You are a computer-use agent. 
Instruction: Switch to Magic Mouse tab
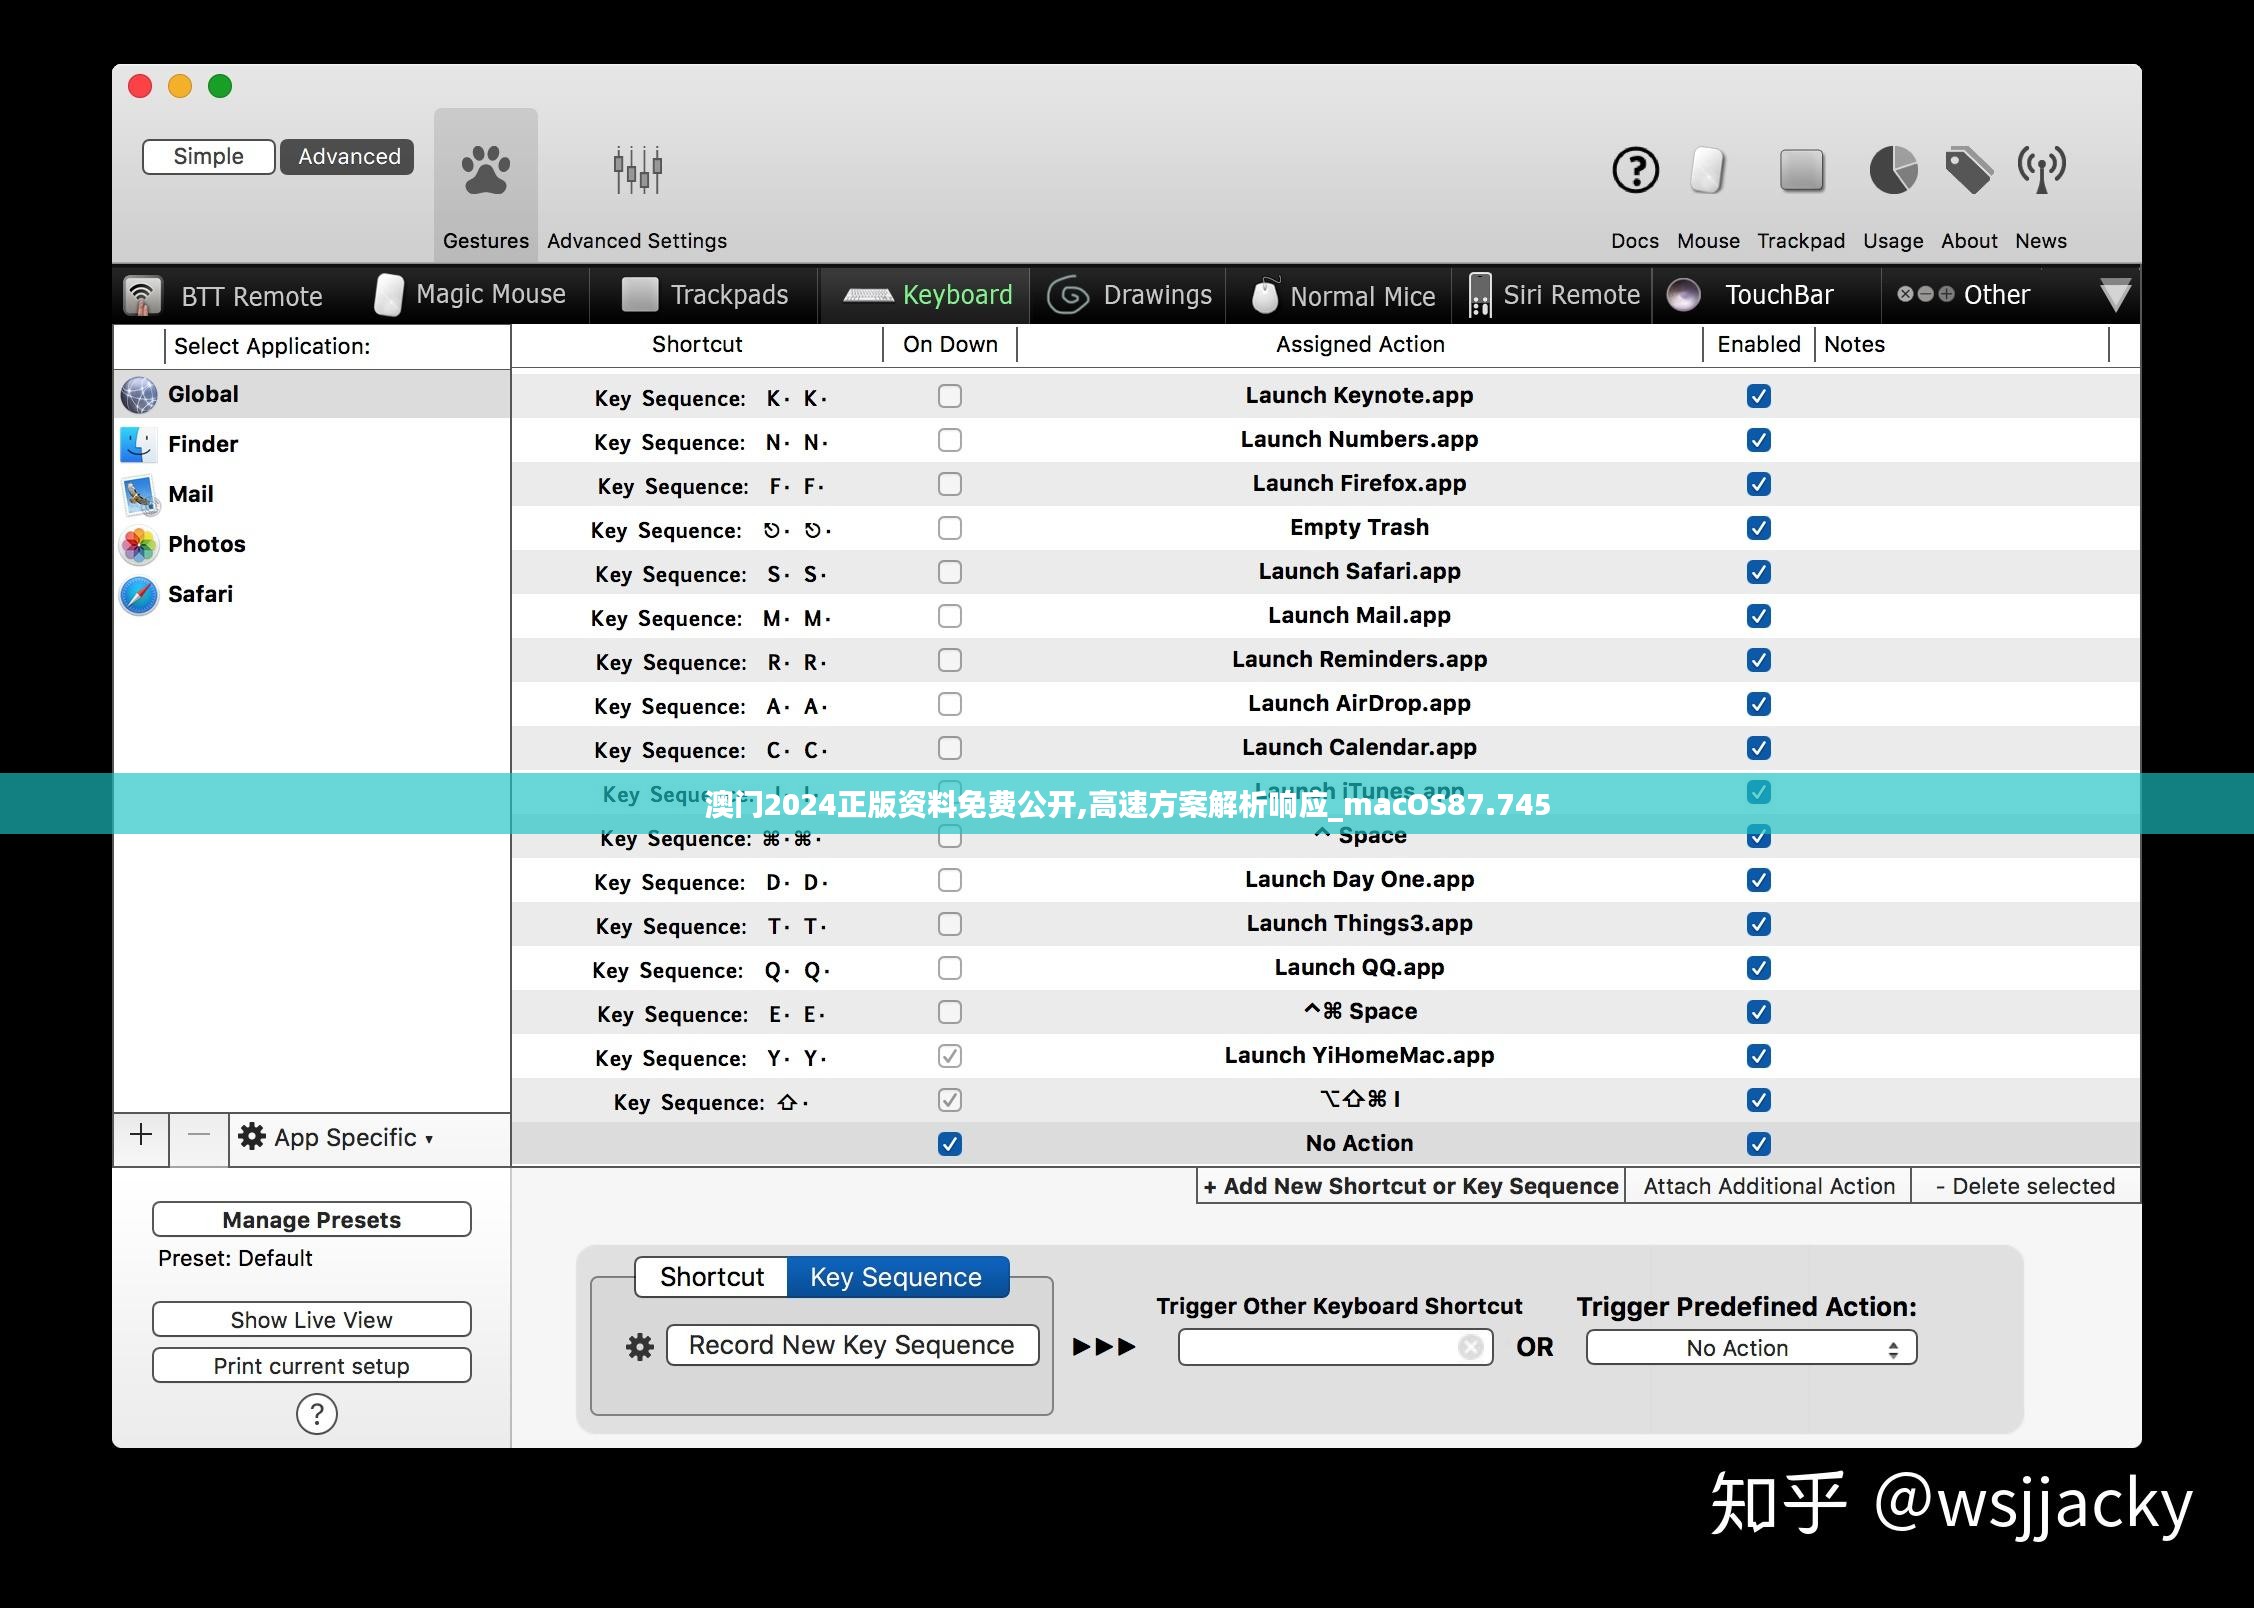click(x=470, y=294)
